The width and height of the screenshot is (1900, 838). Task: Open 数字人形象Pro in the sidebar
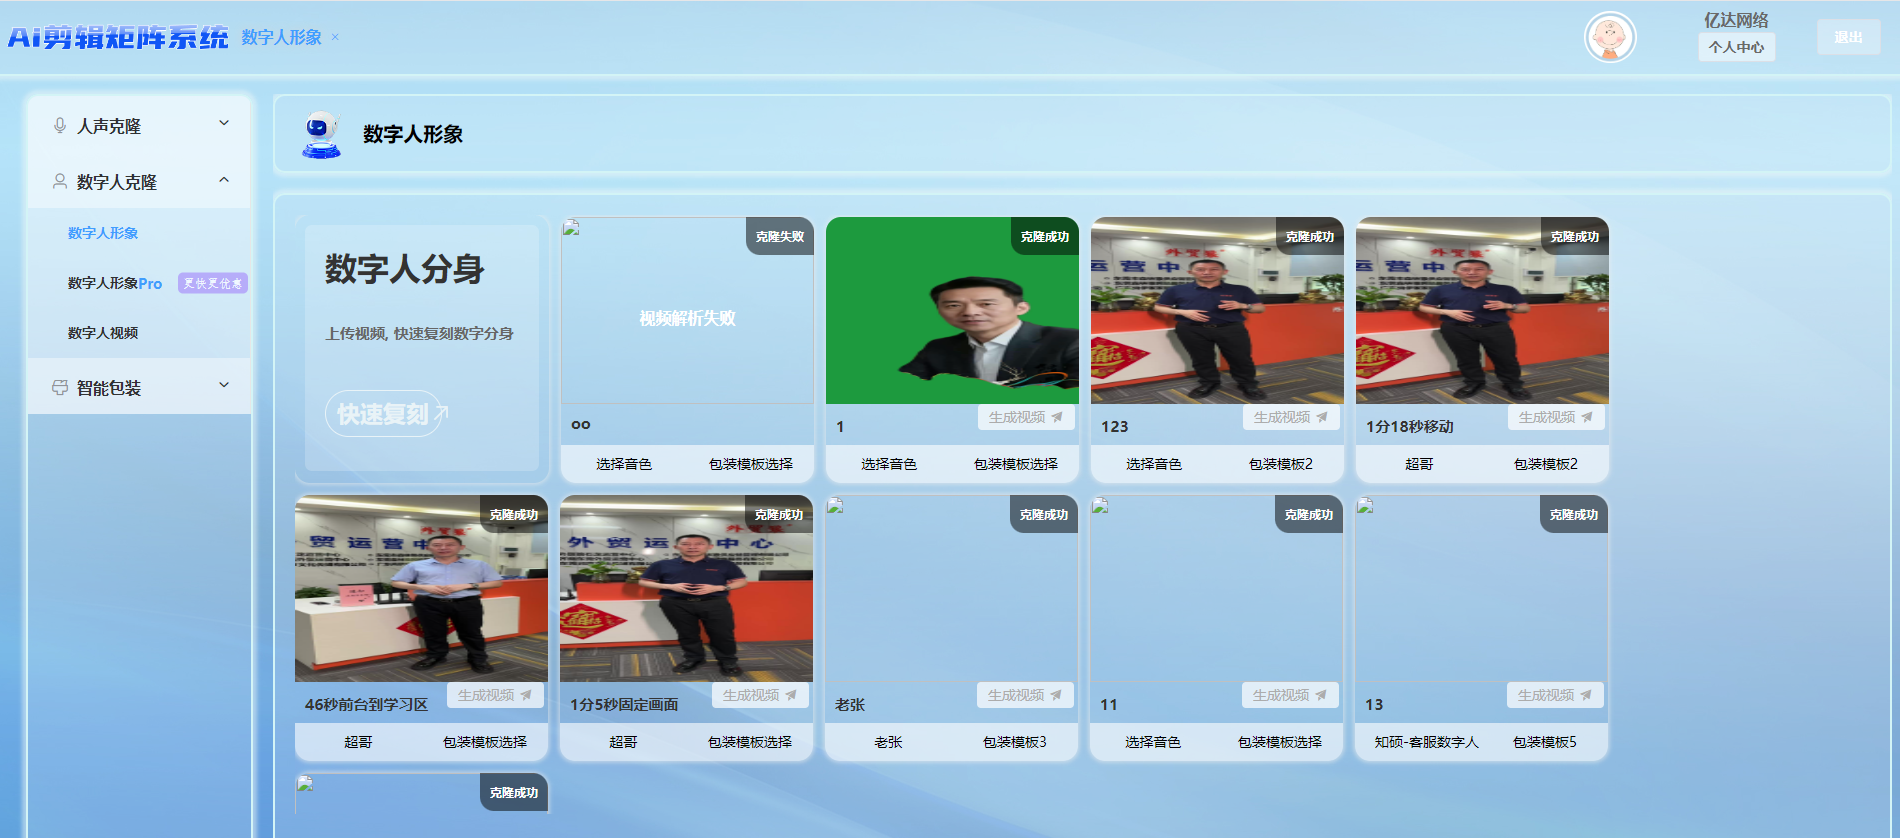coord(114,283)
